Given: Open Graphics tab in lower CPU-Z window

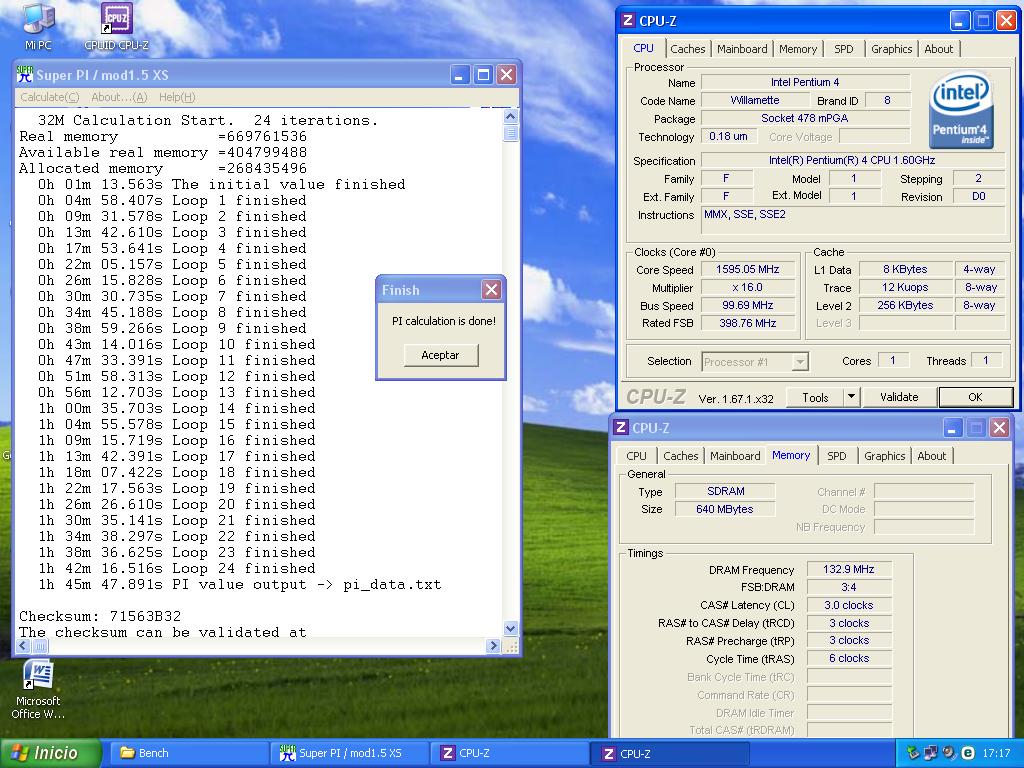Looking at the screenshot, I should point(884,456).
